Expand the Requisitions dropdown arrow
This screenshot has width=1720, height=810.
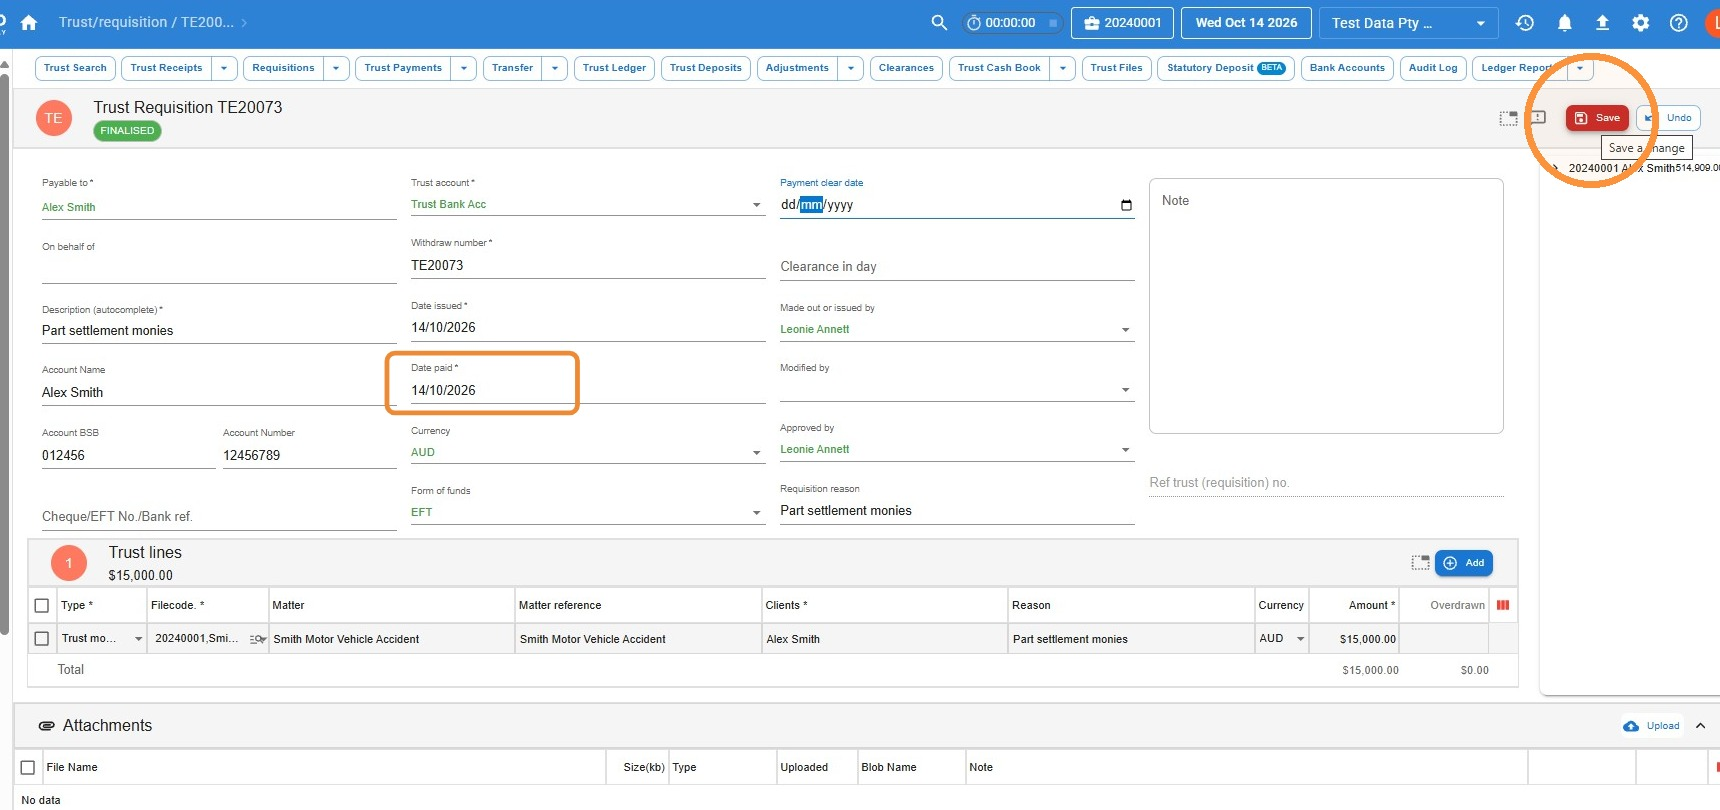click(336, 68)
